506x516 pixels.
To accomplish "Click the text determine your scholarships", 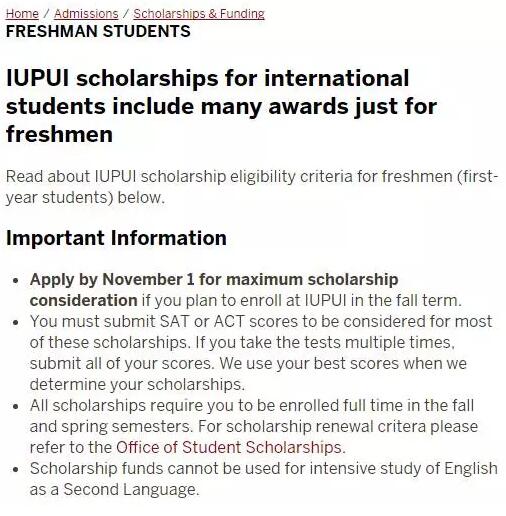I will click(137, 385).
